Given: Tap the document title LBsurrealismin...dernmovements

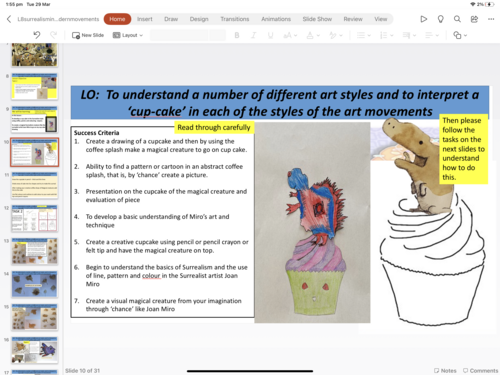Looking at the screenshot, I should pyautogui.click(x=58, y=19).
